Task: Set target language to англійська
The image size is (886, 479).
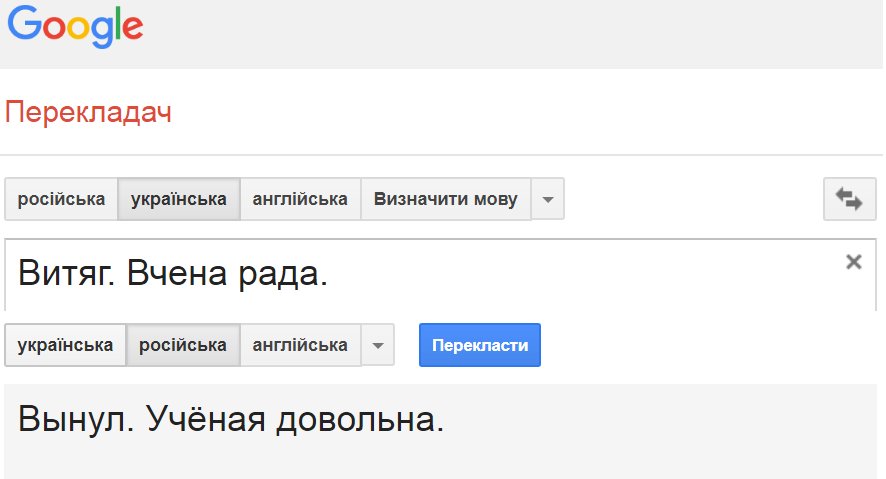Action: click(x=300, y=345)
